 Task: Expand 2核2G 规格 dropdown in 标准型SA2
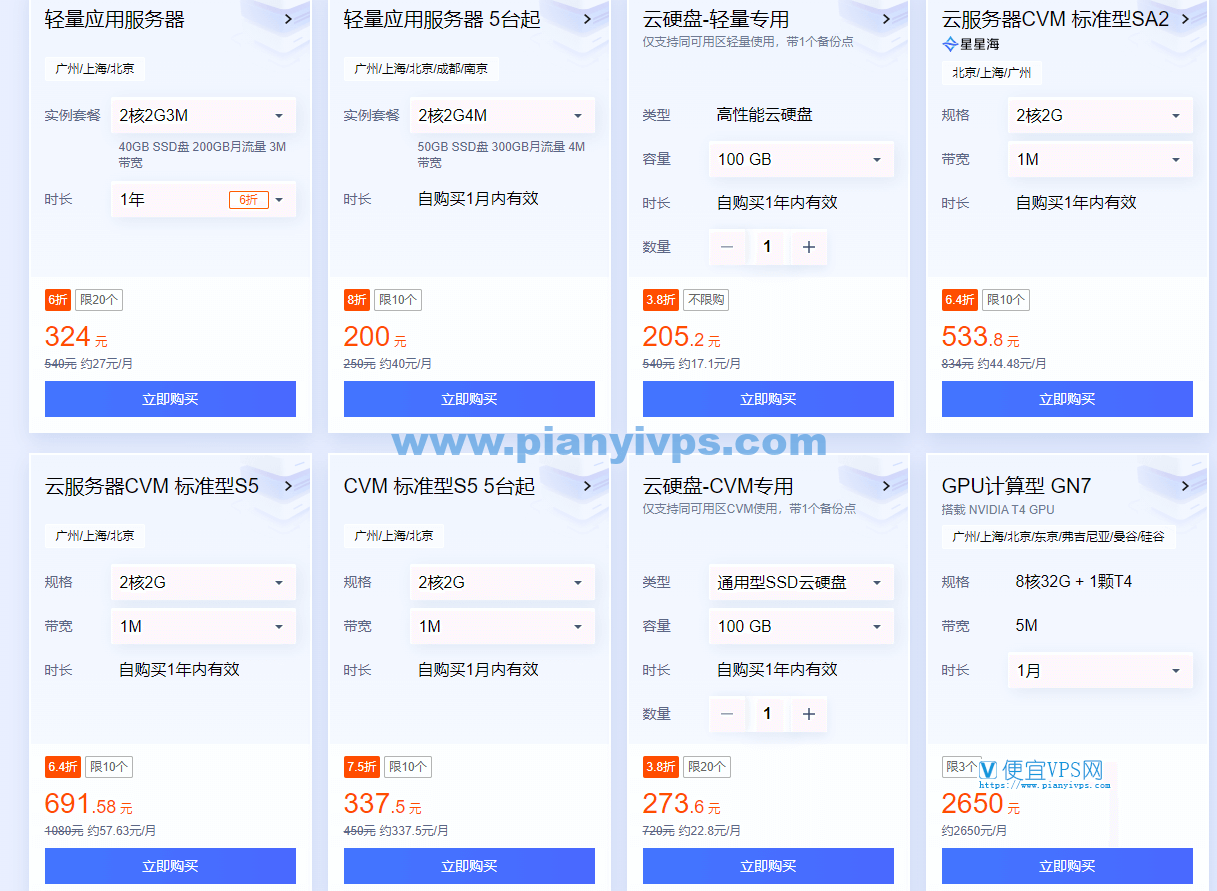click(x=1100, y=115)
